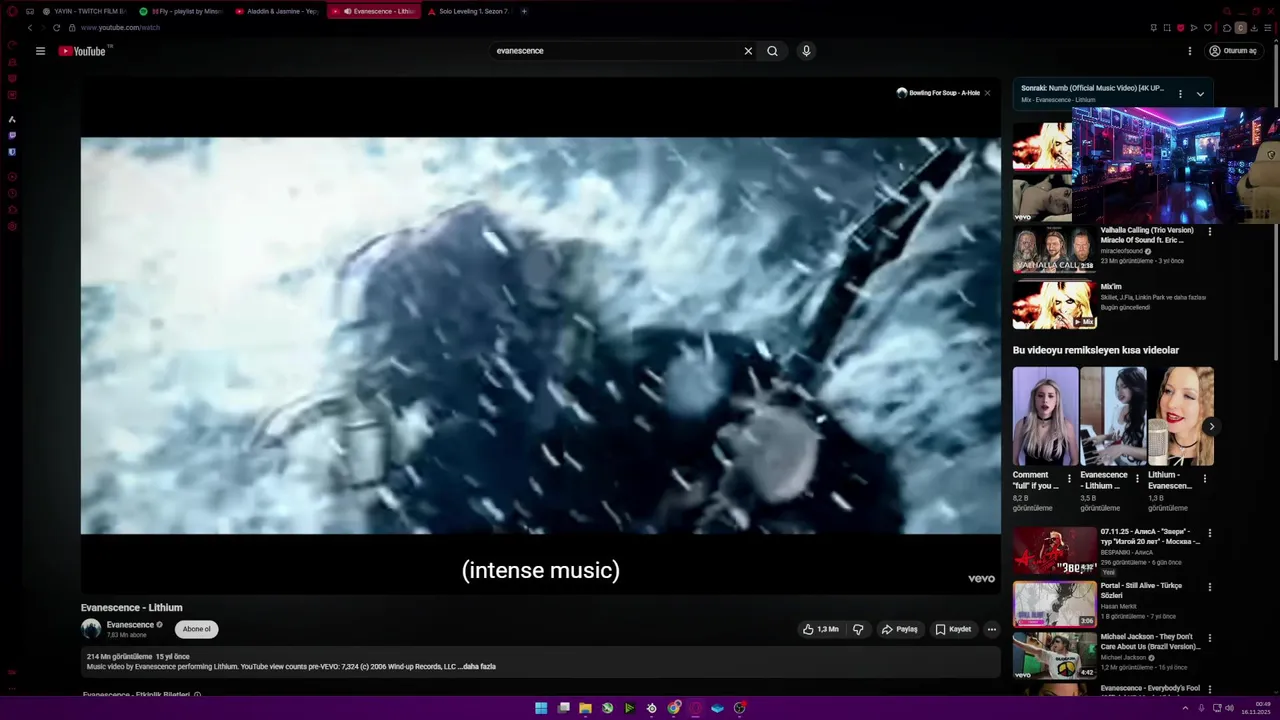Switch to Fly playlist Spotify tab
Viewport: 1280px width, 720px height.
pyautogui.click(x=181, y=11)
